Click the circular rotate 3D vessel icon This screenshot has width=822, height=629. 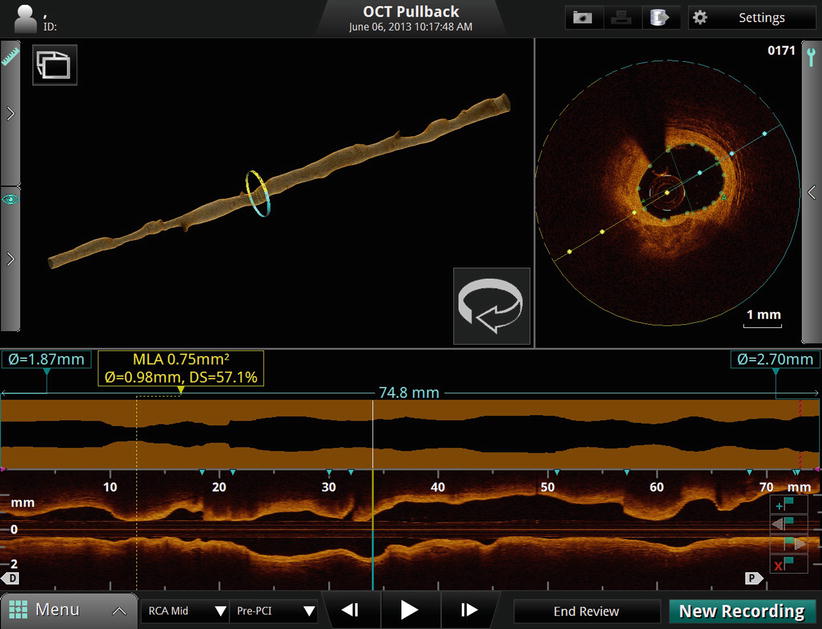tap(491, 306)
